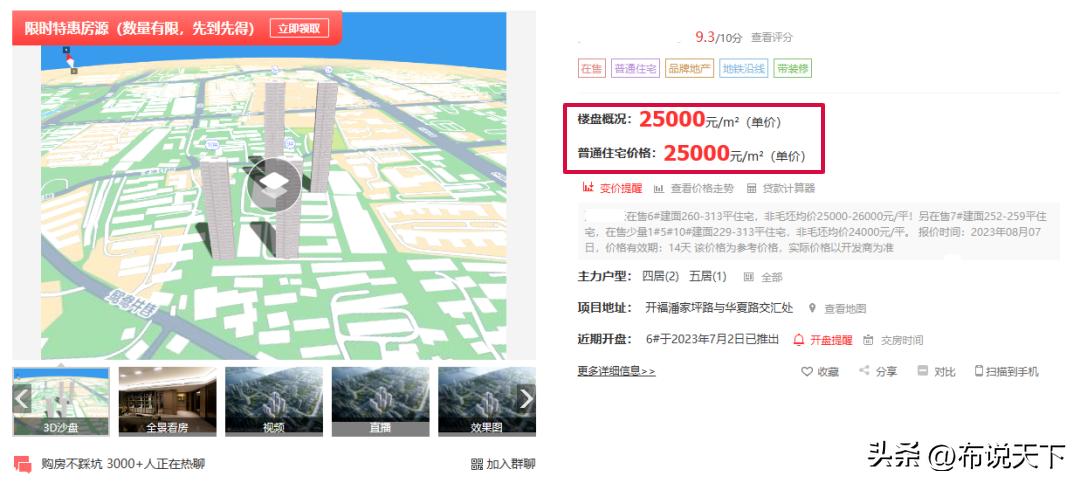1080x483 pixels.
Task: Click 收藏 label
Action: pyautogui.click(x=828, y=371)
